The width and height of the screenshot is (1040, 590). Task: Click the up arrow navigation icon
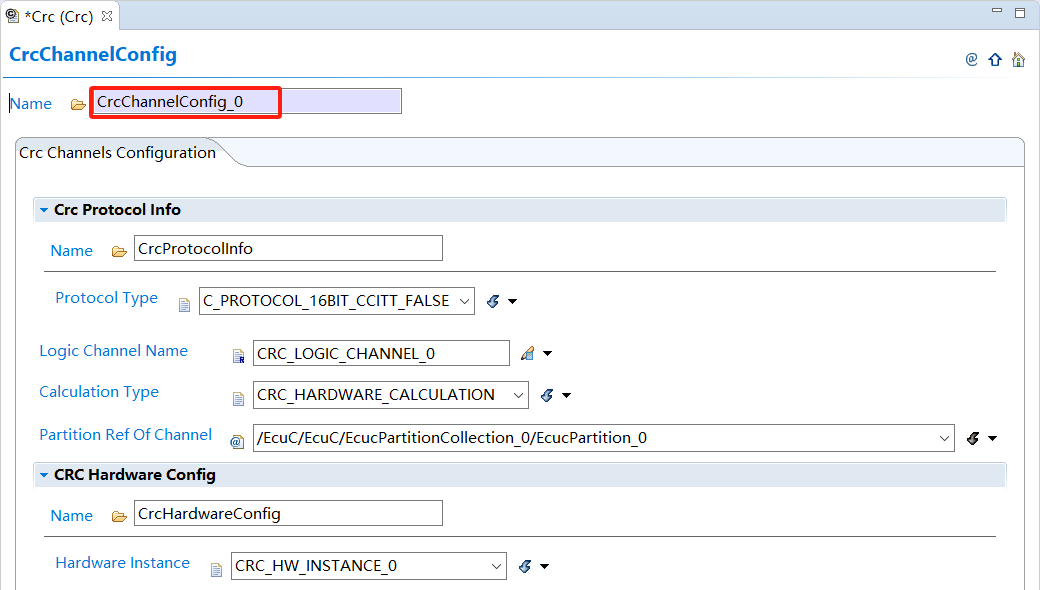995,60
